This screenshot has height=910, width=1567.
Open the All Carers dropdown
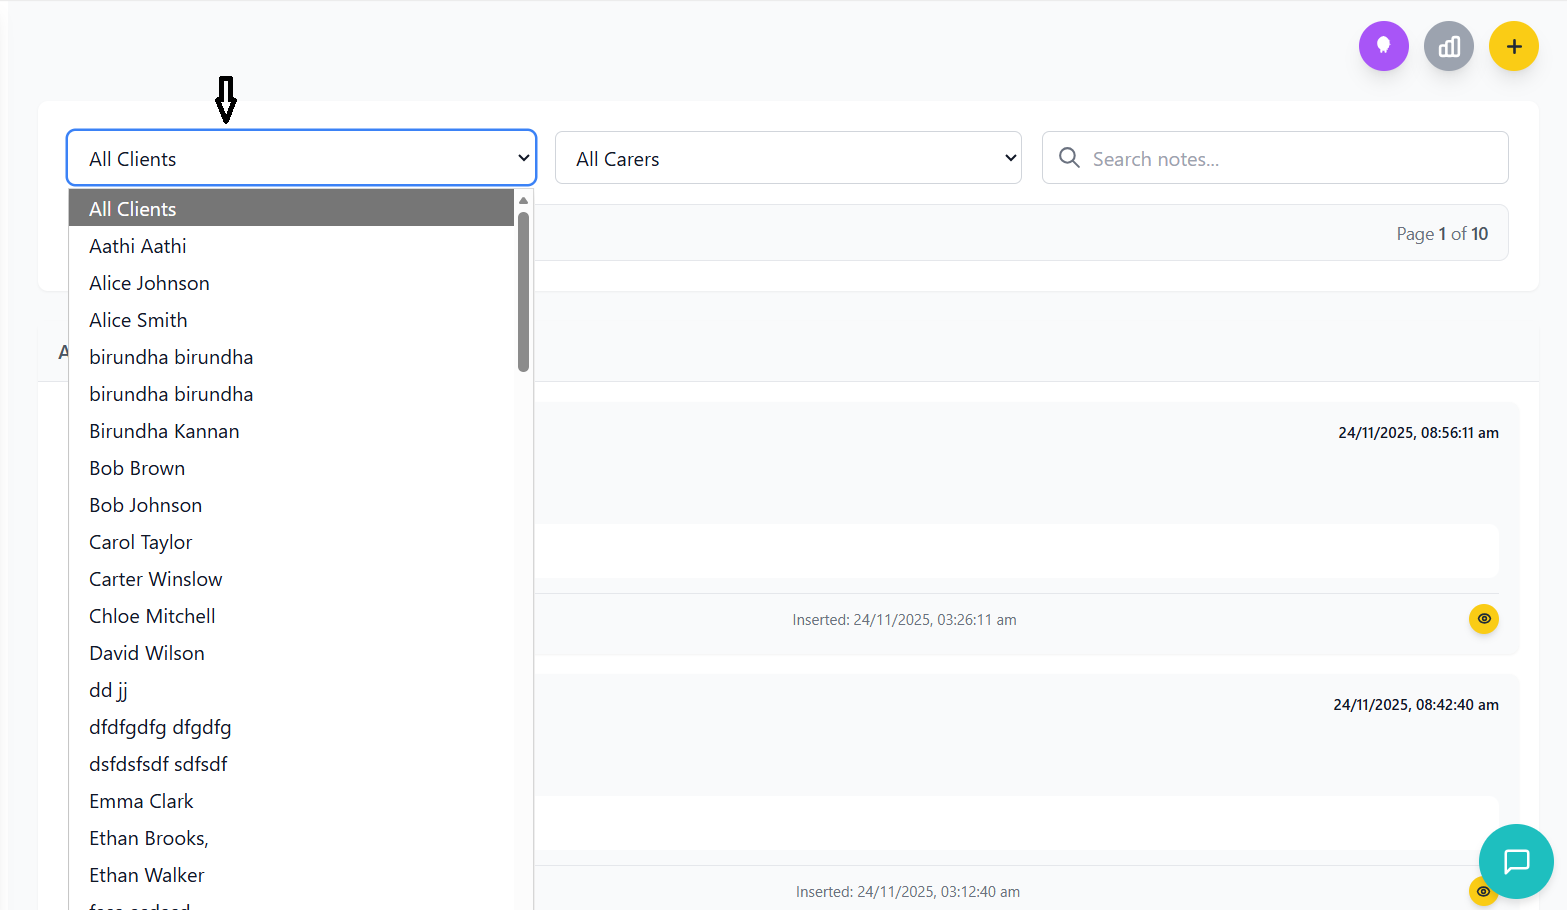pyautogui.click(x=787, y=158)
